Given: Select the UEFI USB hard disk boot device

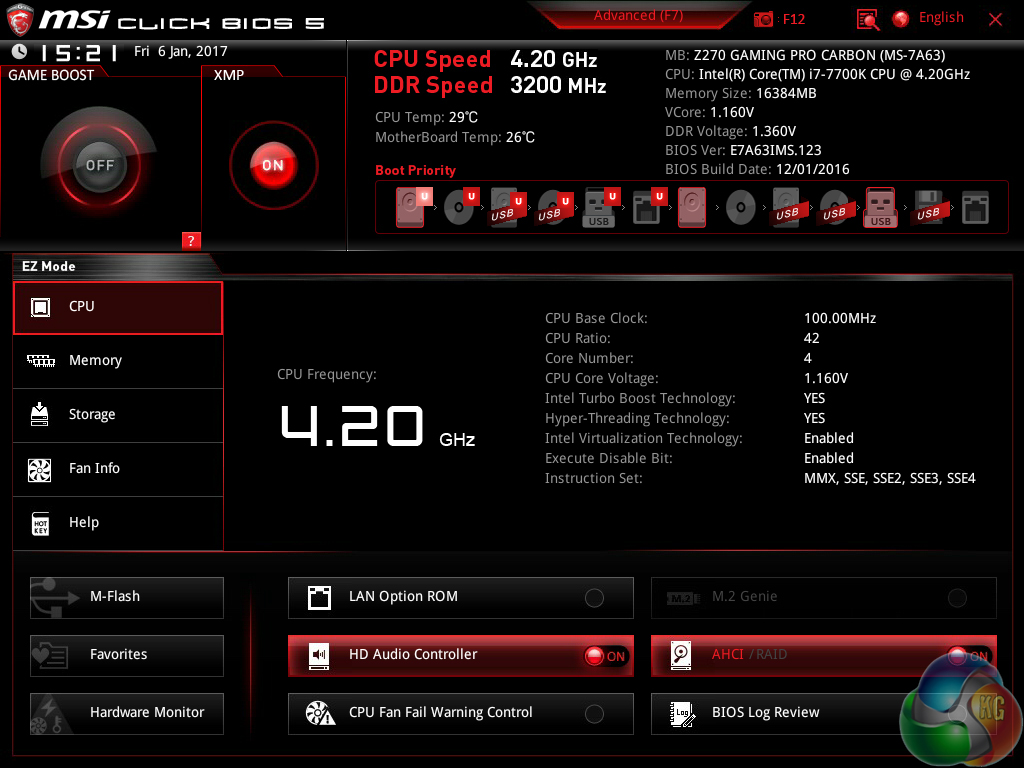Looking at the screenshot, I should (507, 207).
